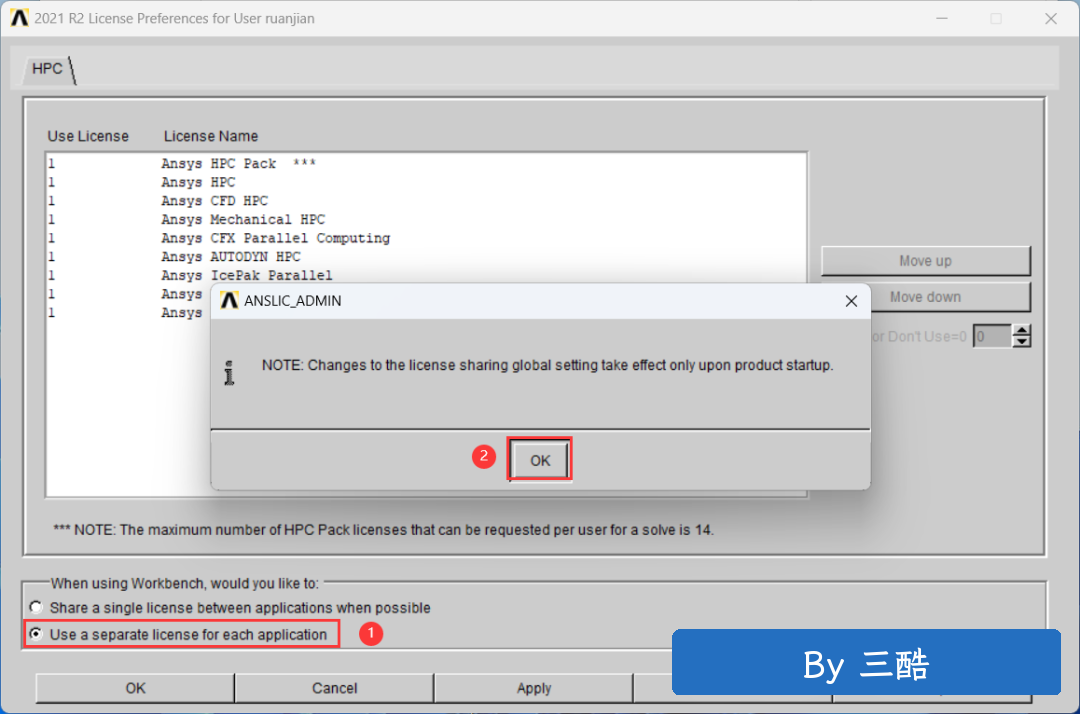Click the Ansys logo in License Preferences title bar
This screenshot has height=714, width=1080.
pyautogui.click(x=19, y=18)
